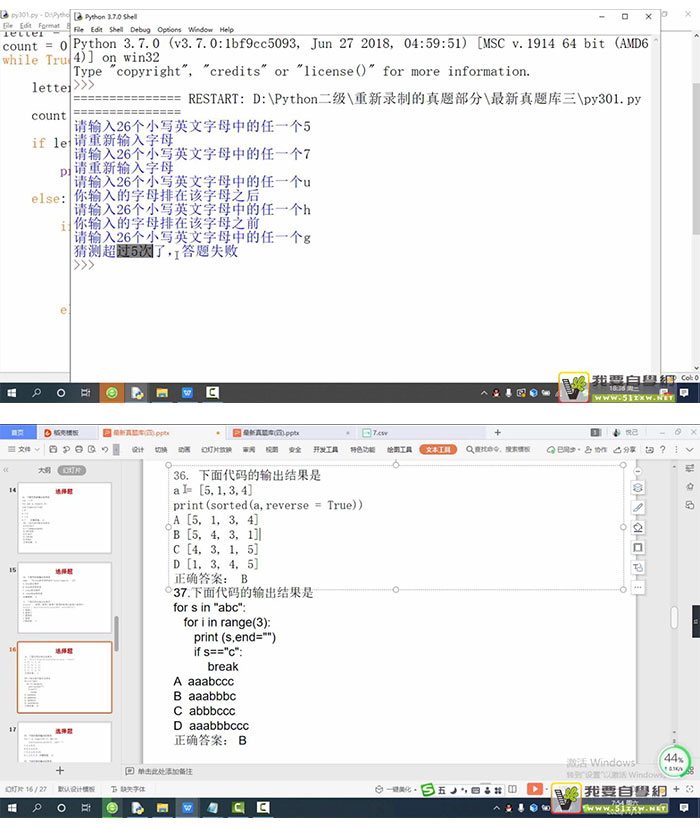700x828 pixels.
Task: Click the Undo arrow in WPS toolbar
Action: (105, 449)
